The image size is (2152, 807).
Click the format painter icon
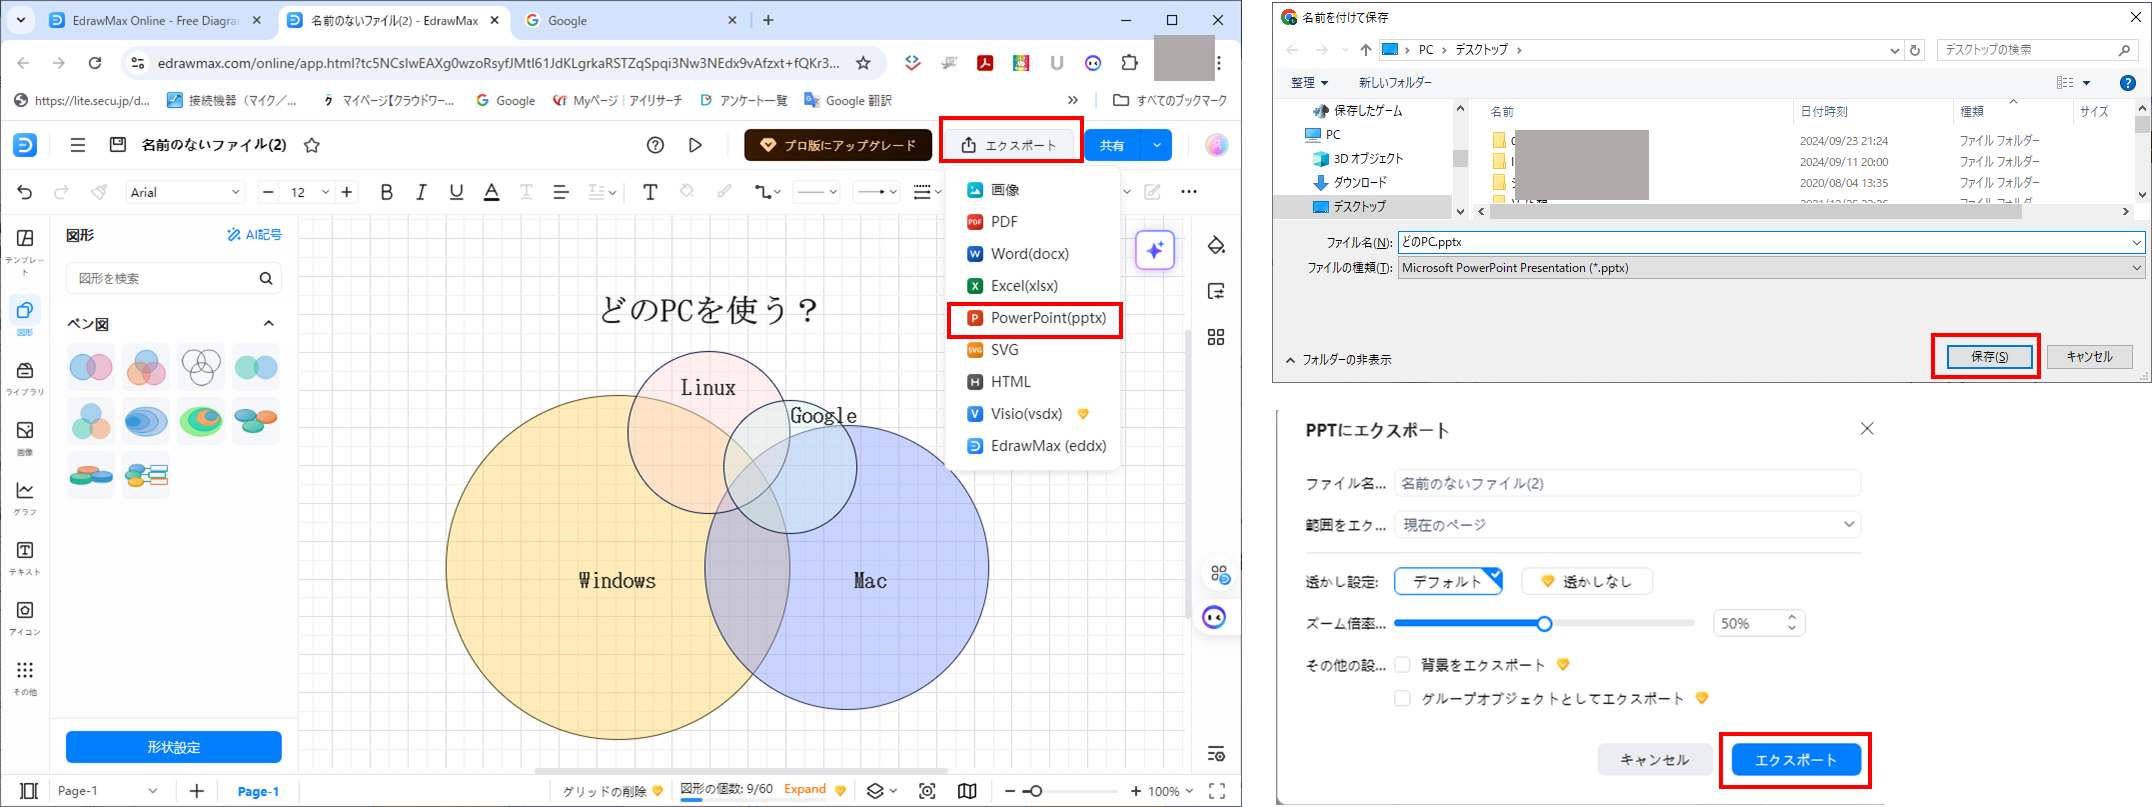(98, 192)
